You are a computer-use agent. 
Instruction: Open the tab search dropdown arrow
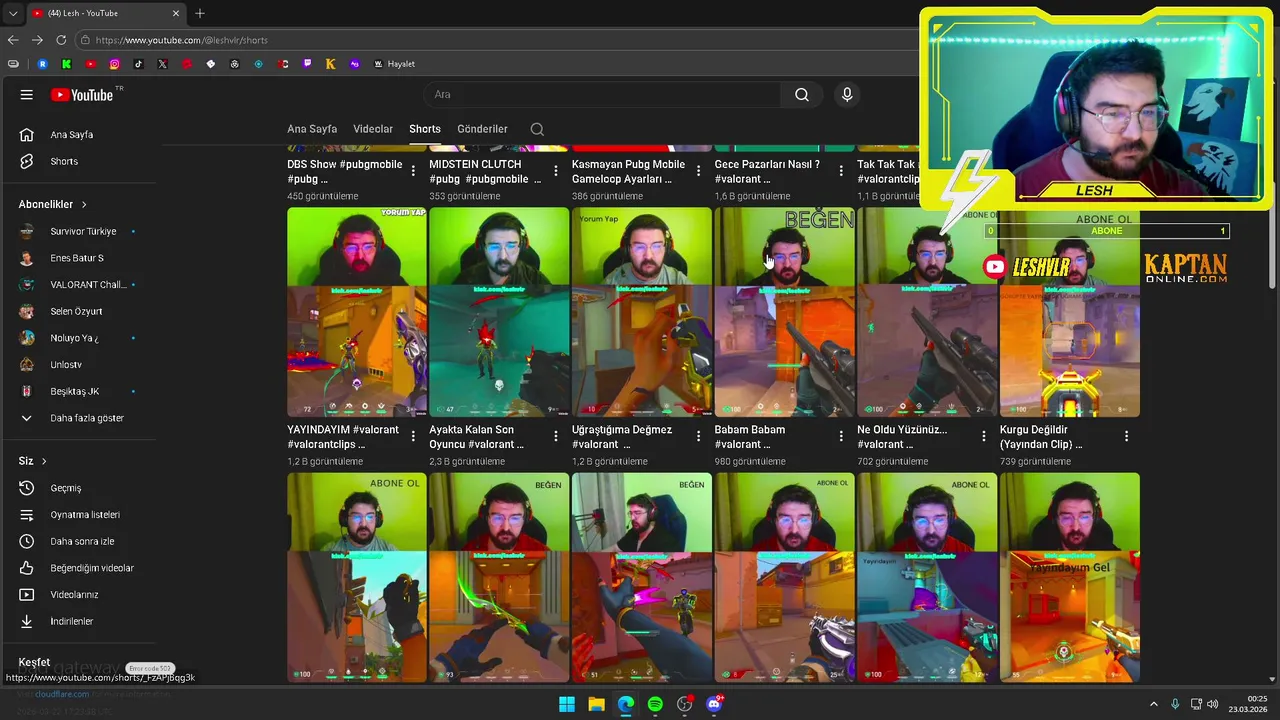[x=13, y=13]
